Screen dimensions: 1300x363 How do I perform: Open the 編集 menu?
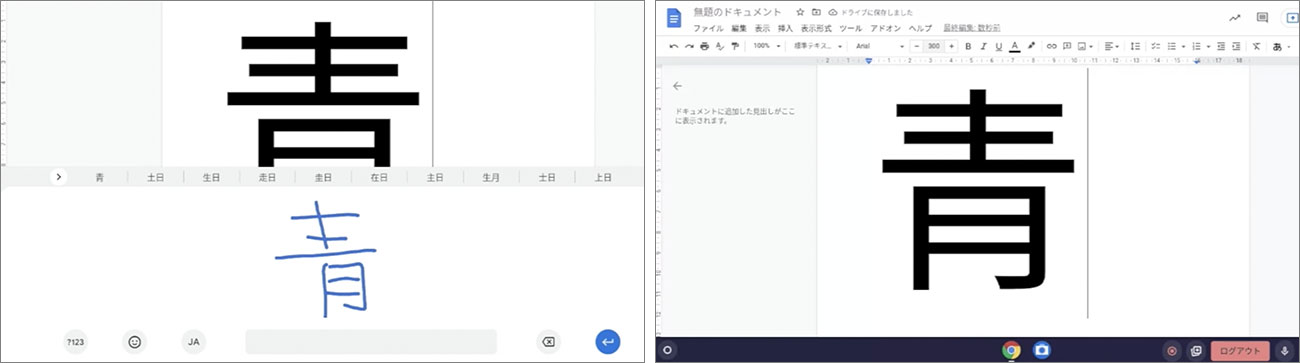click(x=739, y=28)
